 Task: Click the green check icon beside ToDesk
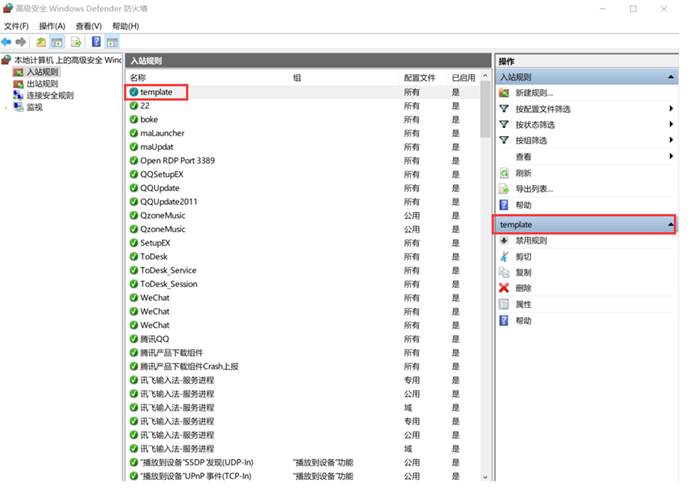click(x=134, y=256)
